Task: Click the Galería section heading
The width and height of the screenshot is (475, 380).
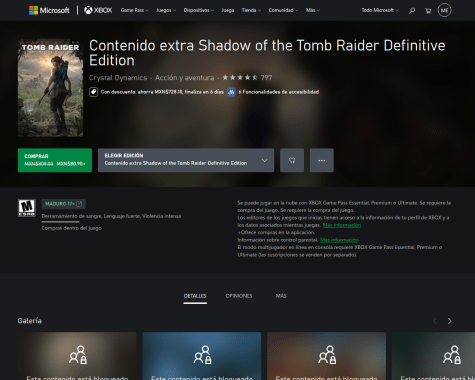Action: [30, 321]
